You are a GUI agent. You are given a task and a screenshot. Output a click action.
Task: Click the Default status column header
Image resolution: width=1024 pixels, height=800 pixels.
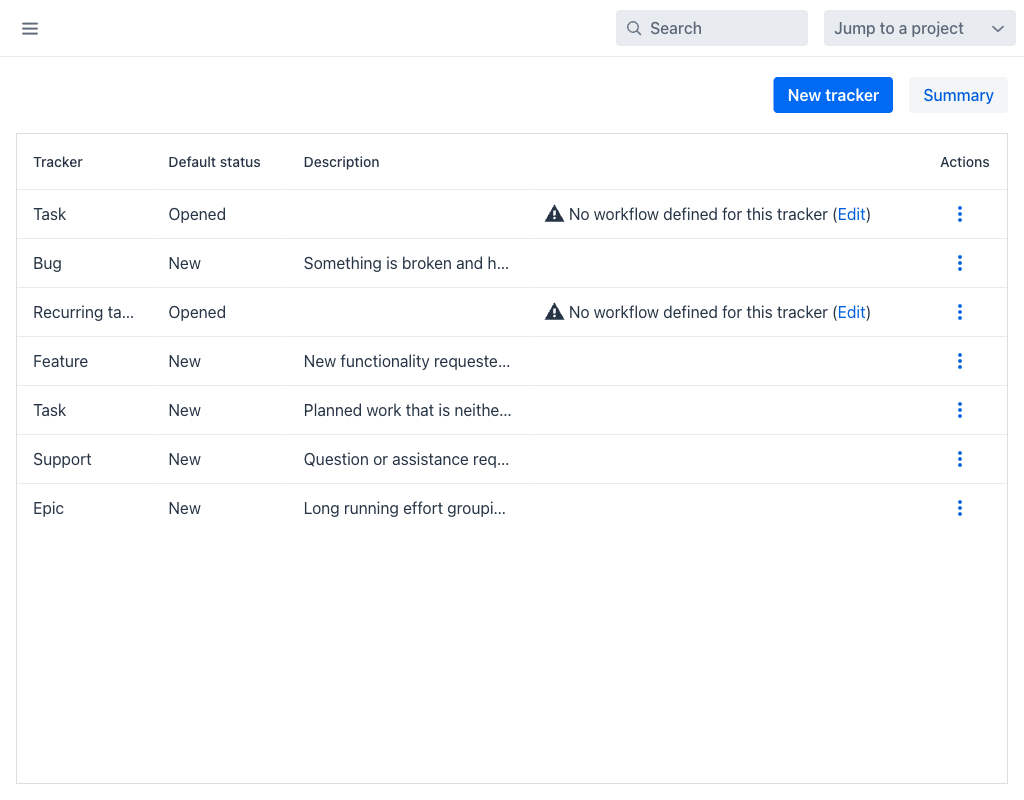click(214, 162)
